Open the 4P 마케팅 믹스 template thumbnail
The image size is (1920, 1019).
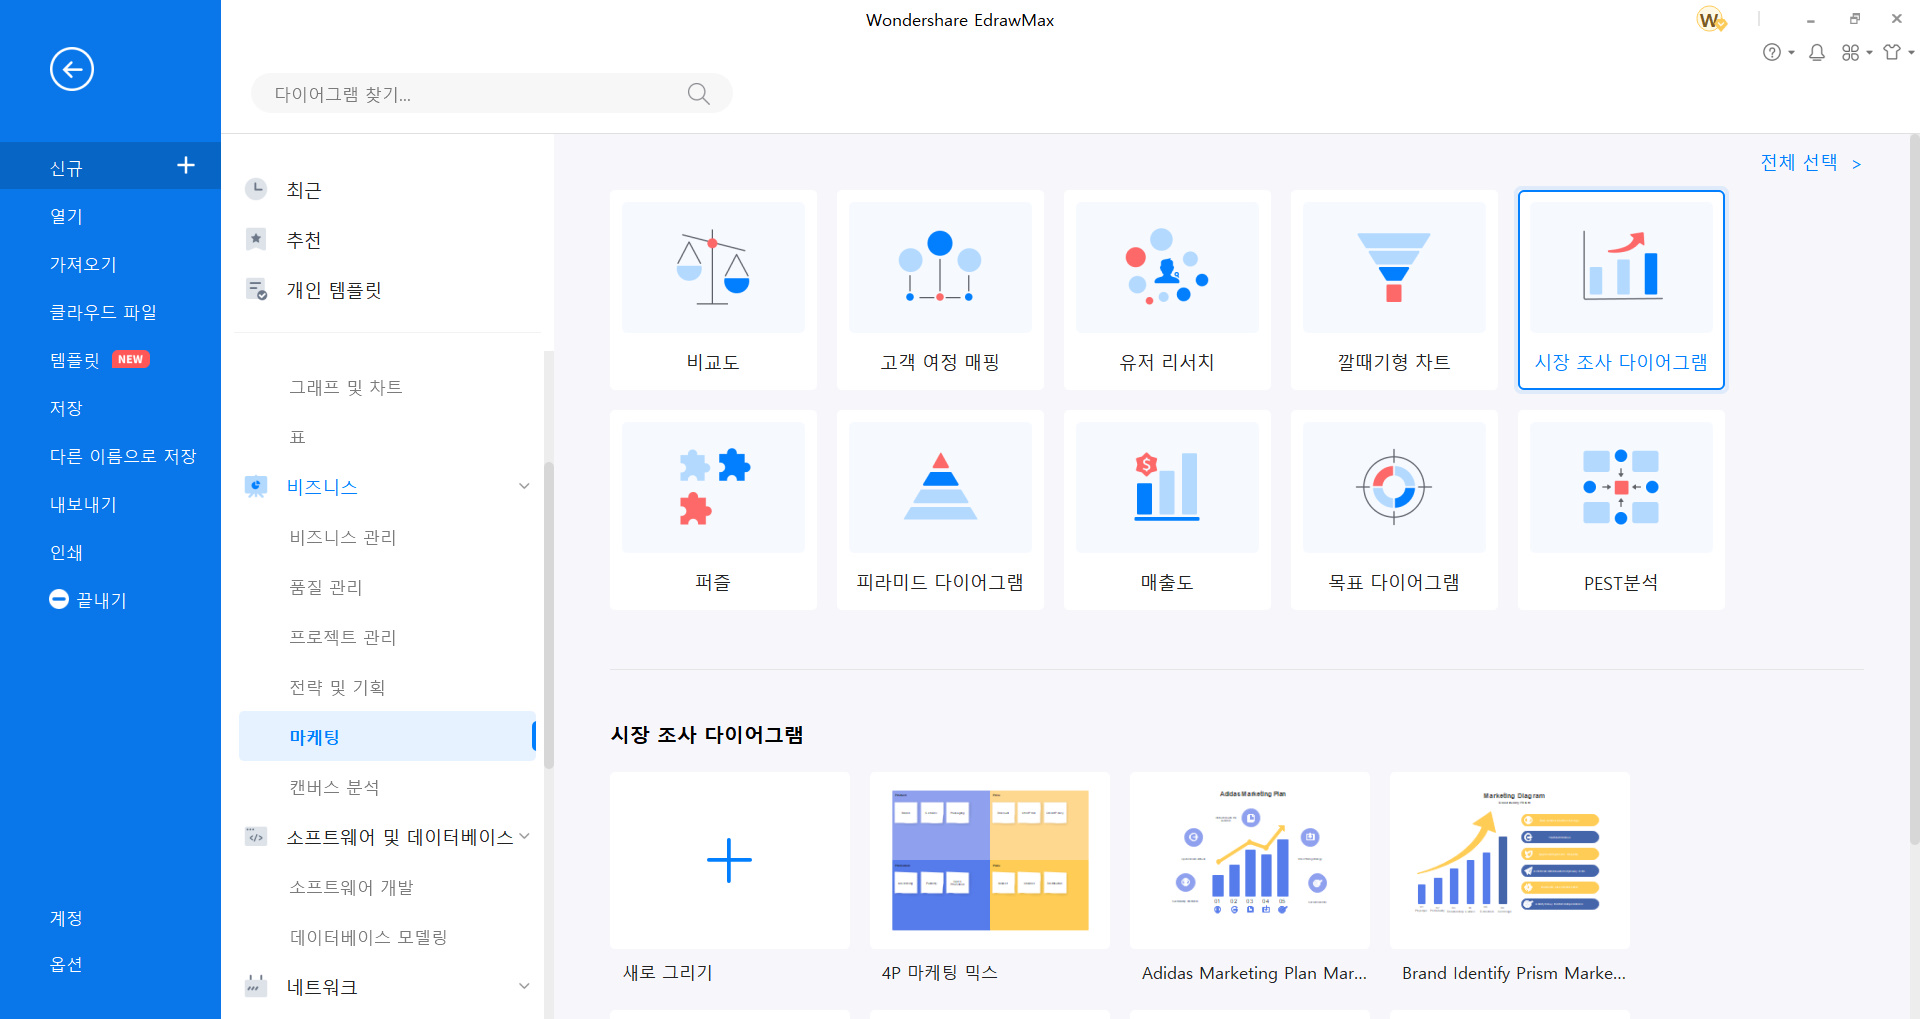coord(989,860)
